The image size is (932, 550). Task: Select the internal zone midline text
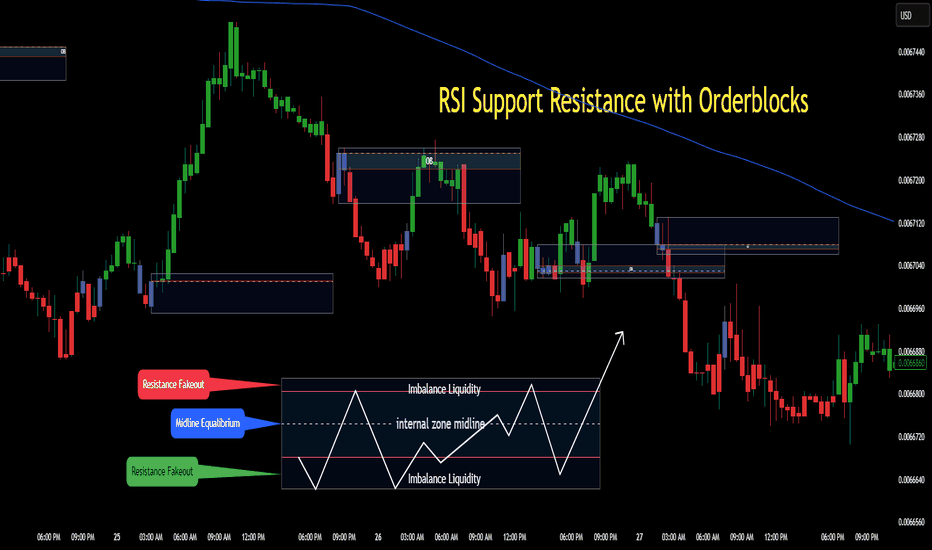[x=440, y=424]
